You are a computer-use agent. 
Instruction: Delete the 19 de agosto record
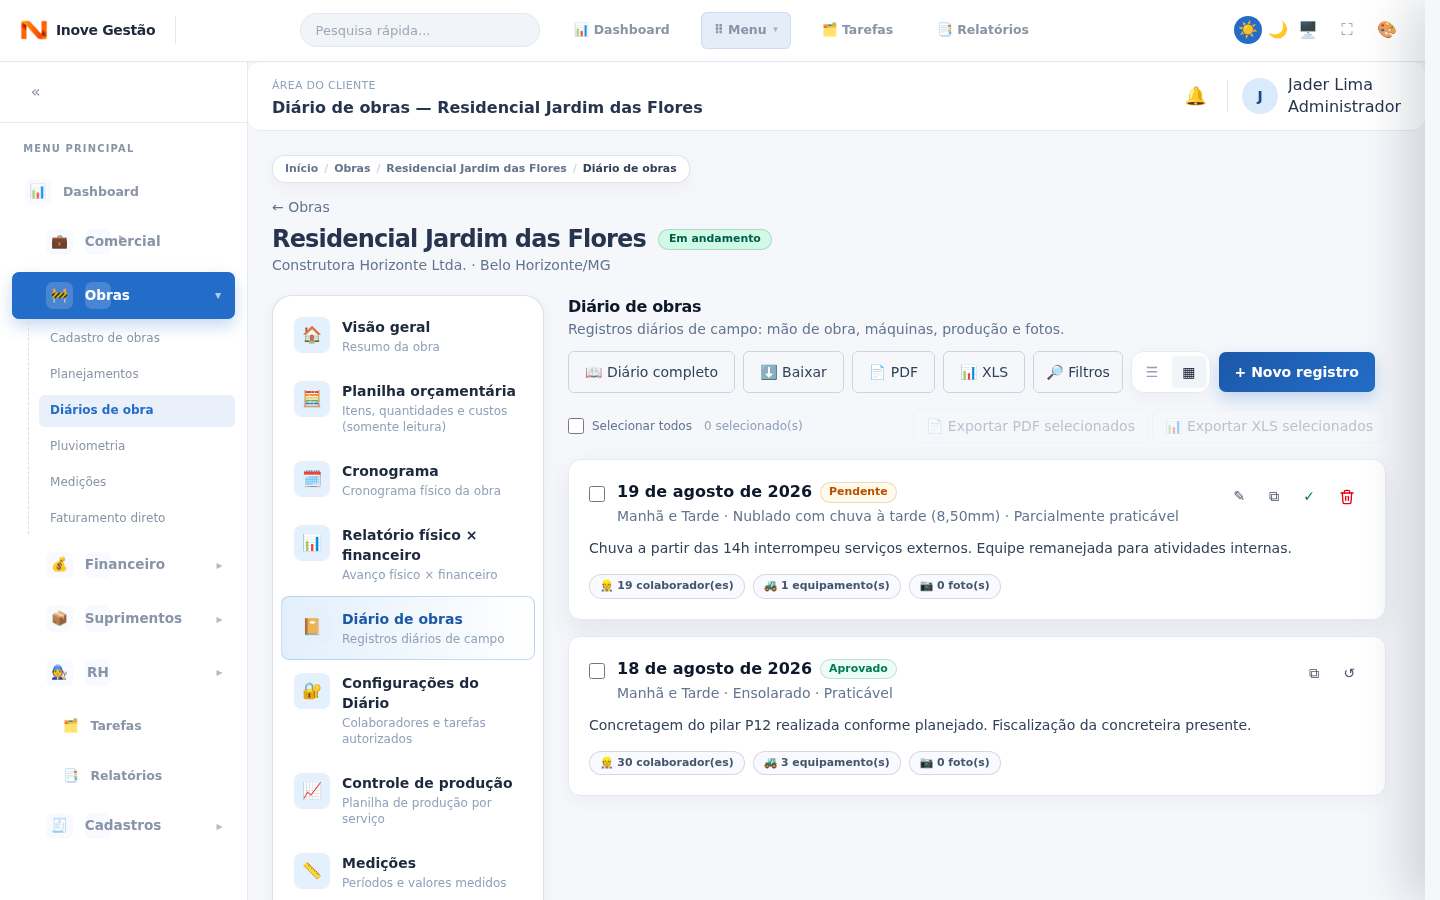[x=1347, y=496]
